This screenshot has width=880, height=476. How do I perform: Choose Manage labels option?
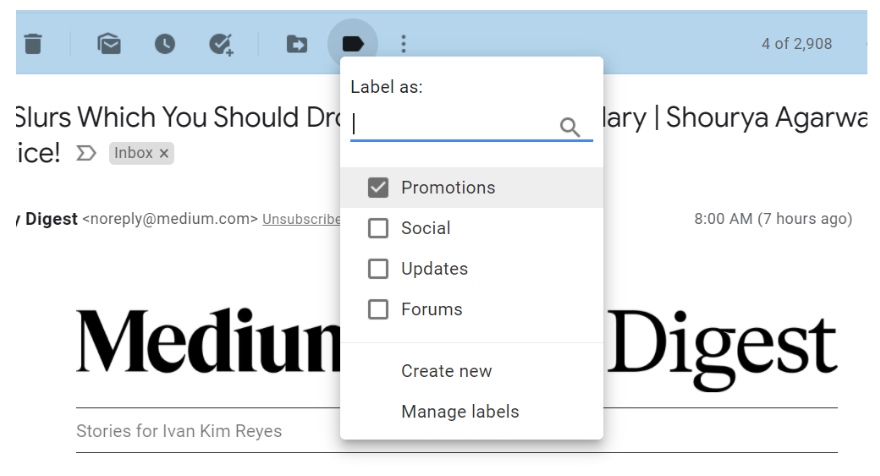pos(460,412)
